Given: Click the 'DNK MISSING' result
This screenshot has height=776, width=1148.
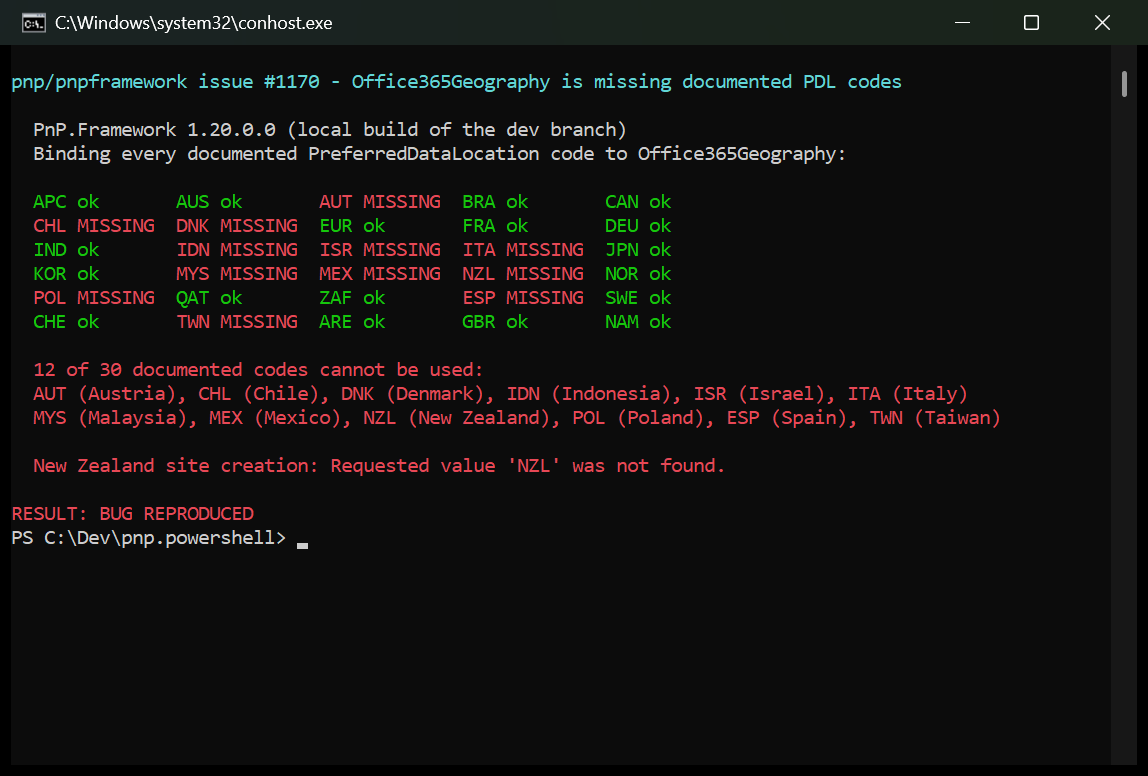Looking at the screenshot, I should click(236, 225).
